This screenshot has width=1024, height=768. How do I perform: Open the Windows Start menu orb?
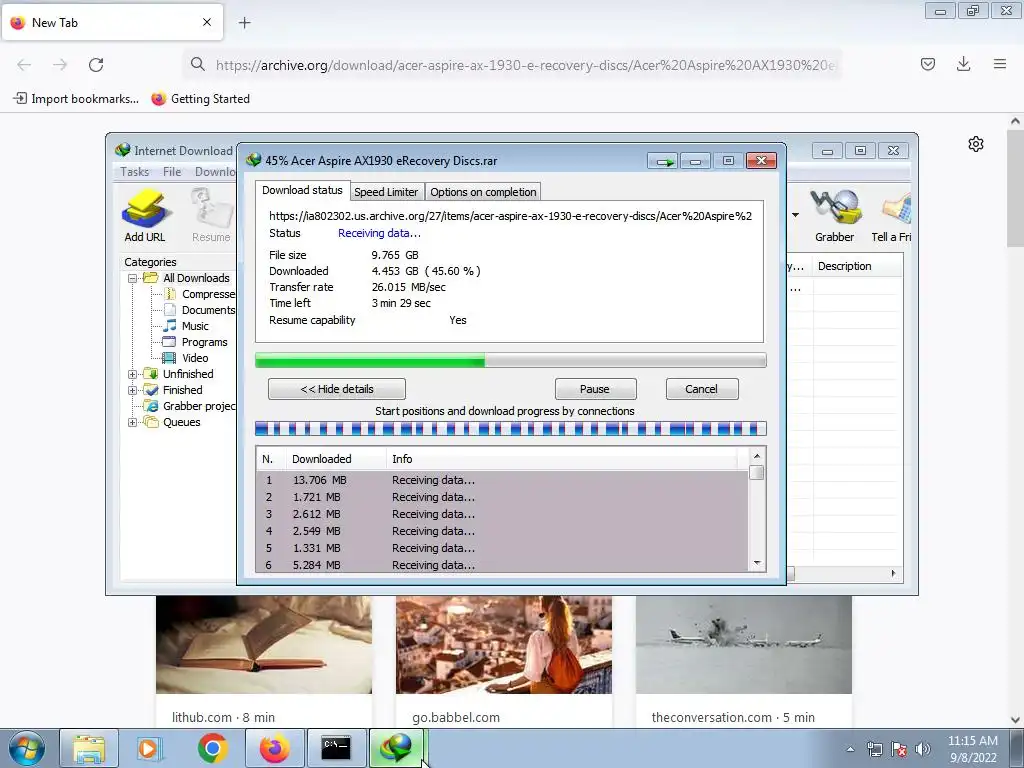[27, 748]
